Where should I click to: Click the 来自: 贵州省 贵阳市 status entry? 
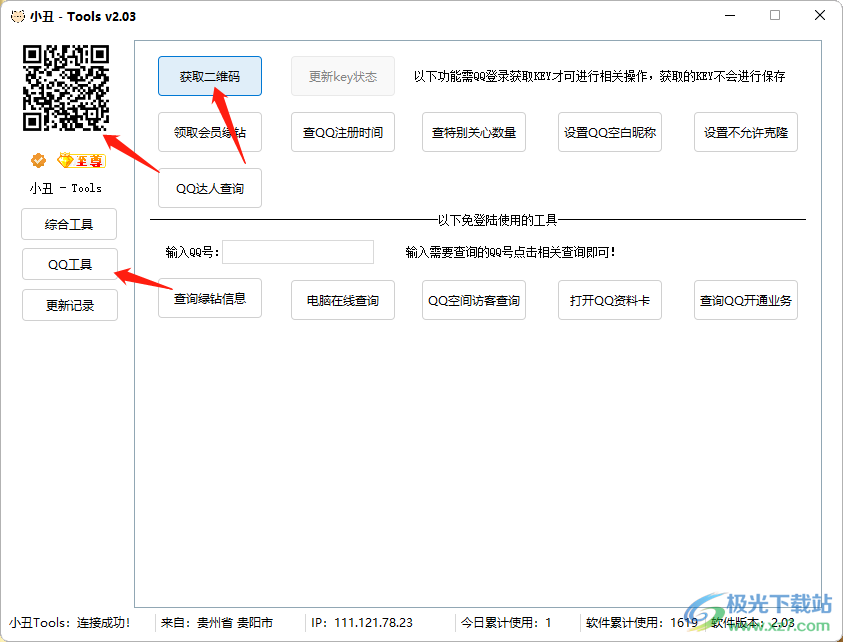point(217,623)
